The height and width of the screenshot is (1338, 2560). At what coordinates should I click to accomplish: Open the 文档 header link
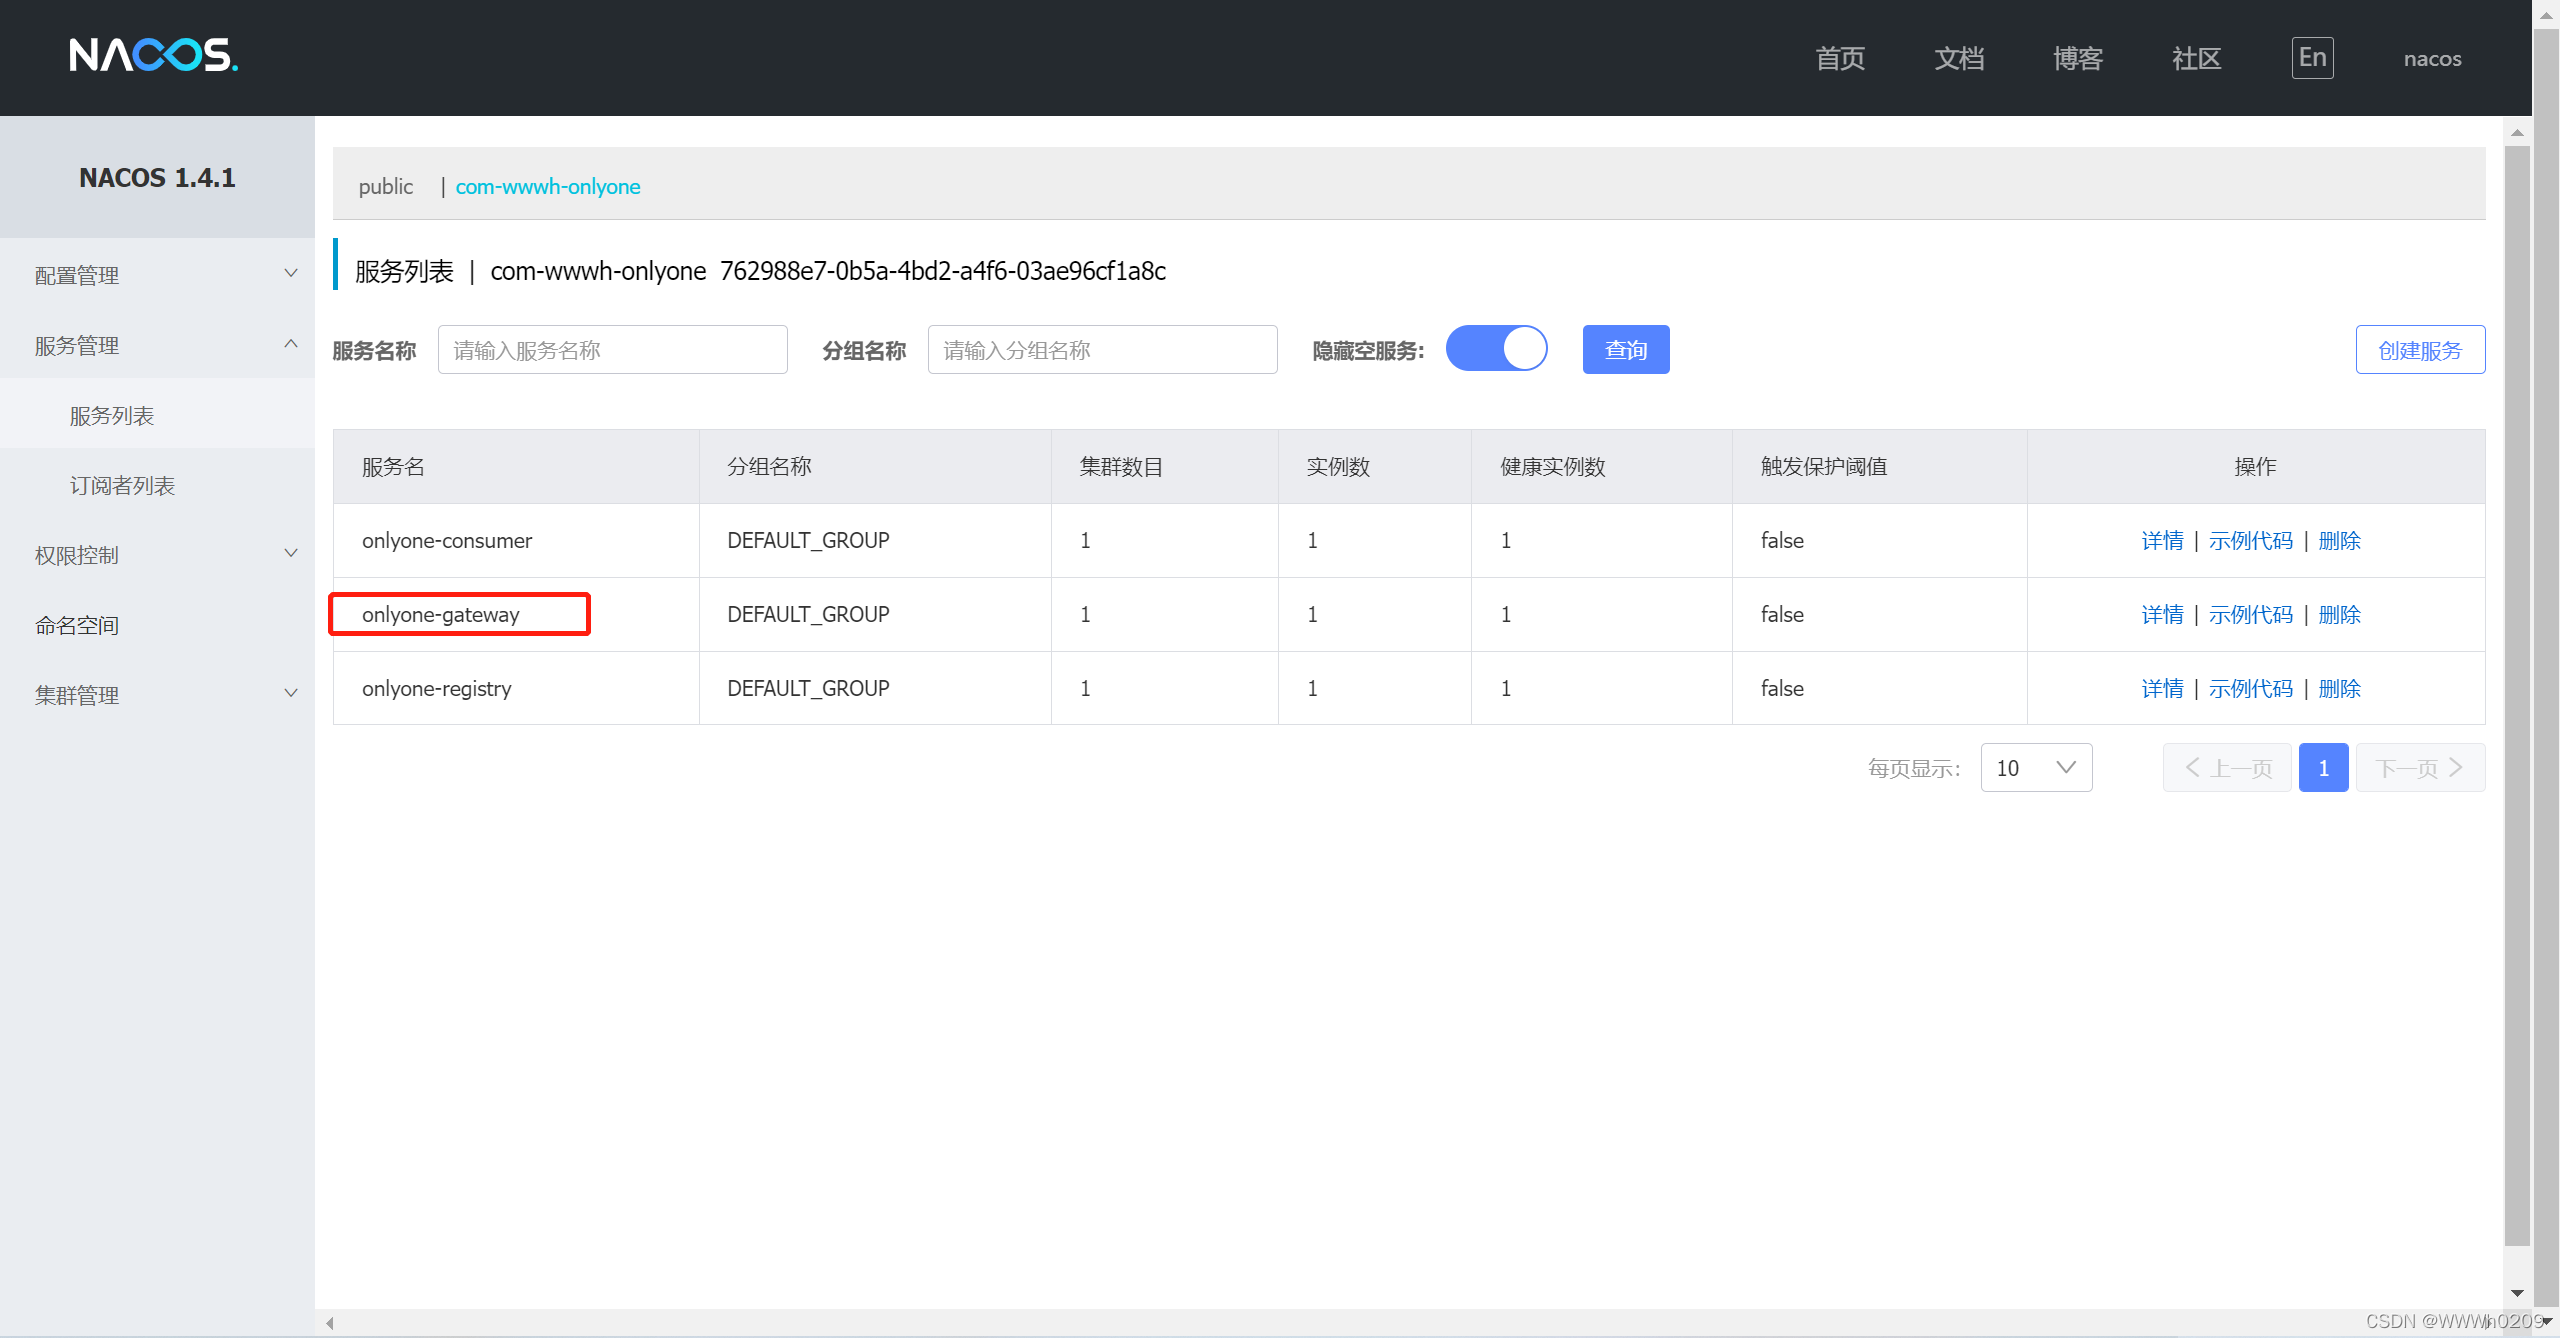1959,59
